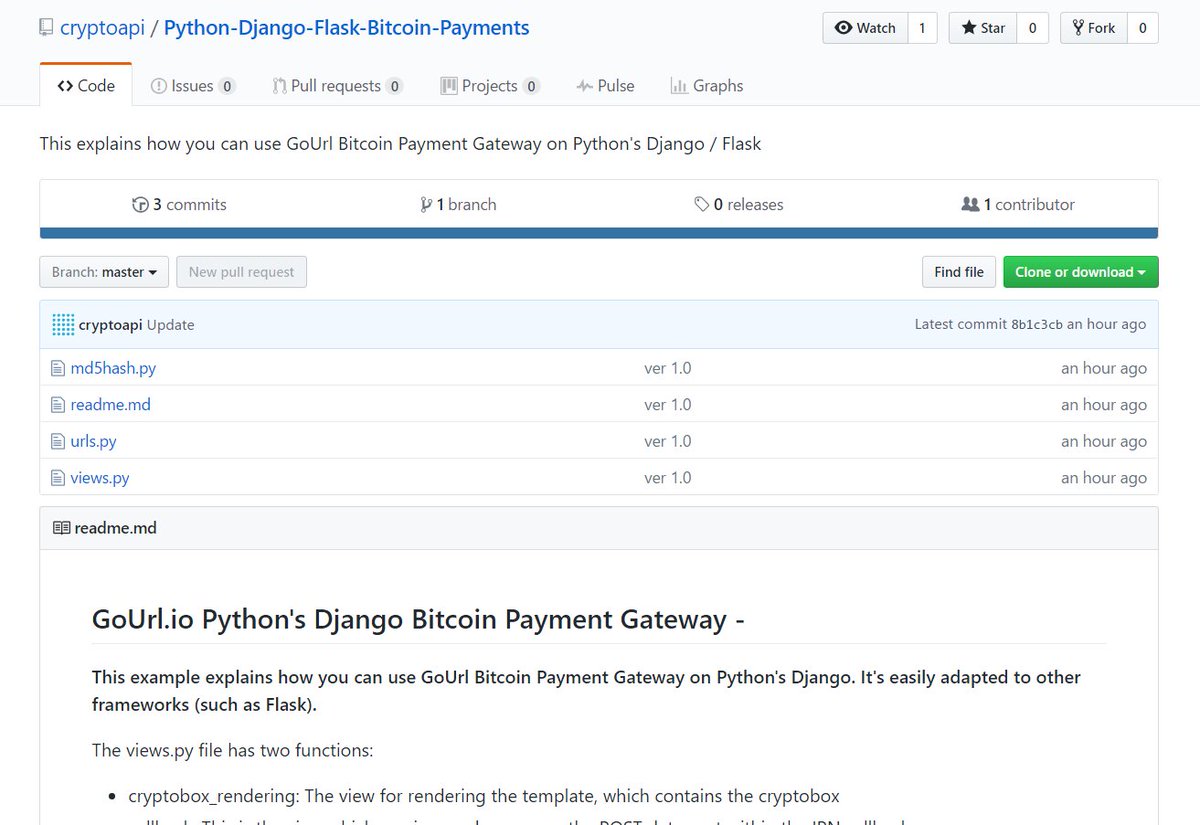
Task: Click the Issues exclamation icon
Action: pyautogui.click(x=158, y=86)
